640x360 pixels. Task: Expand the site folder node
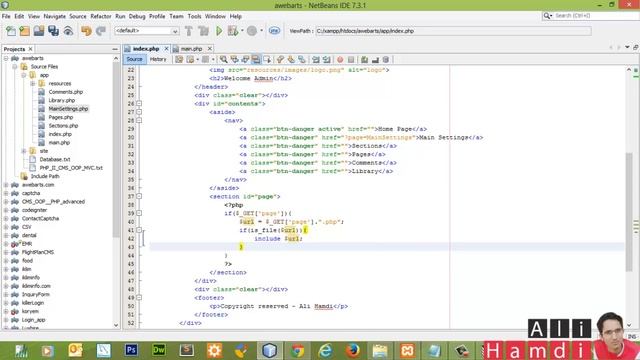(24, 151)
